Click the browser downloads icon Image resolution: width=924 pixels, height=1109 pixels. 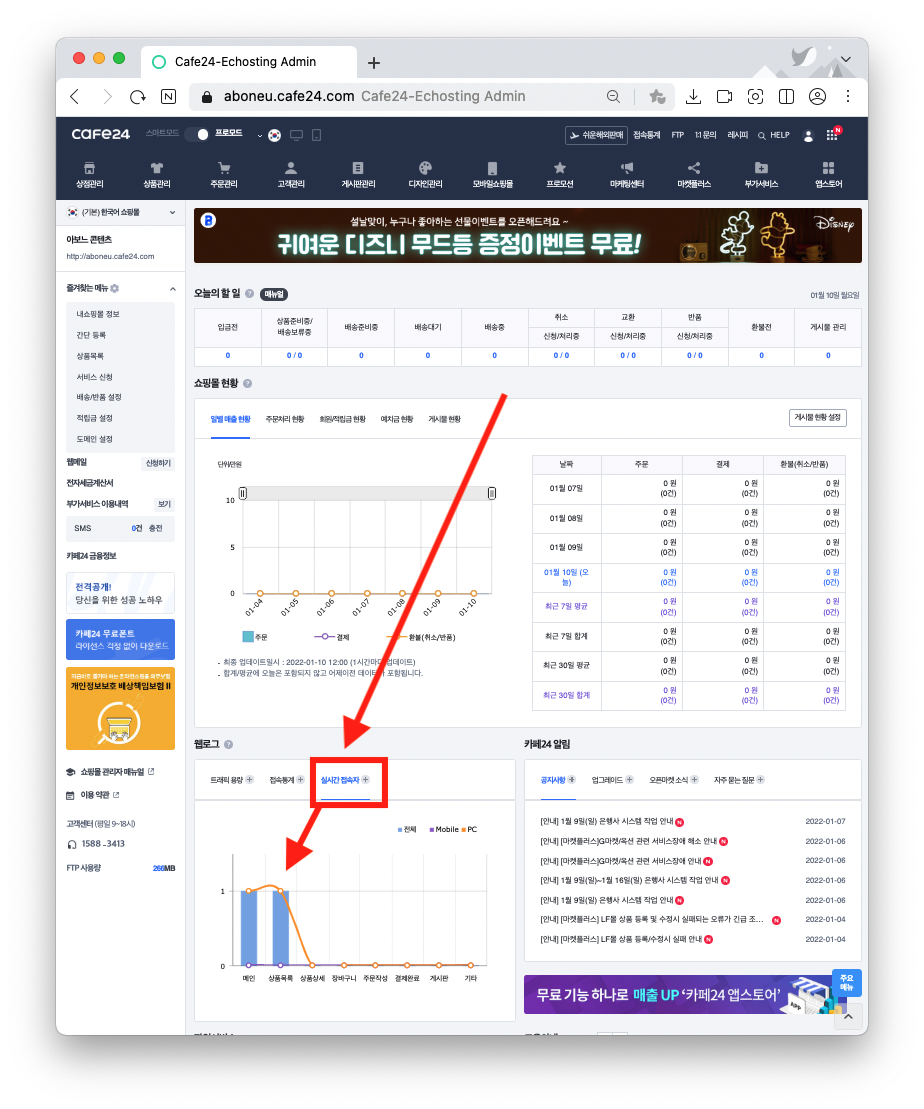(693, 97)
